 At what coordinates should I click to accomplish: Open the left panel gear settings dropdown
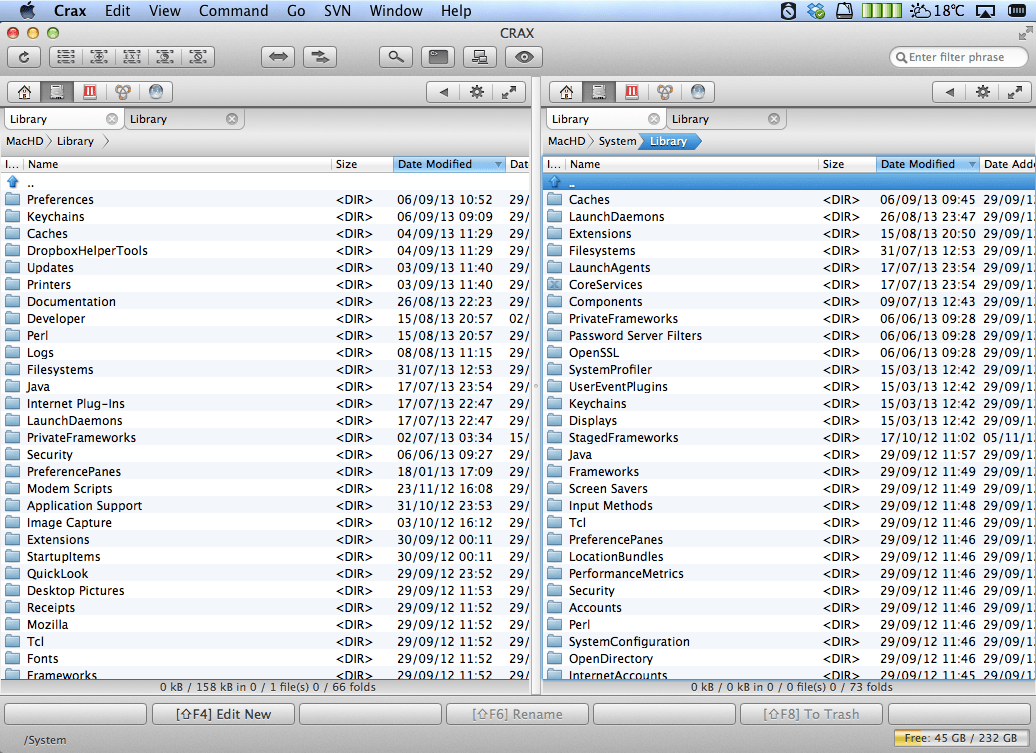pos(476,92)
